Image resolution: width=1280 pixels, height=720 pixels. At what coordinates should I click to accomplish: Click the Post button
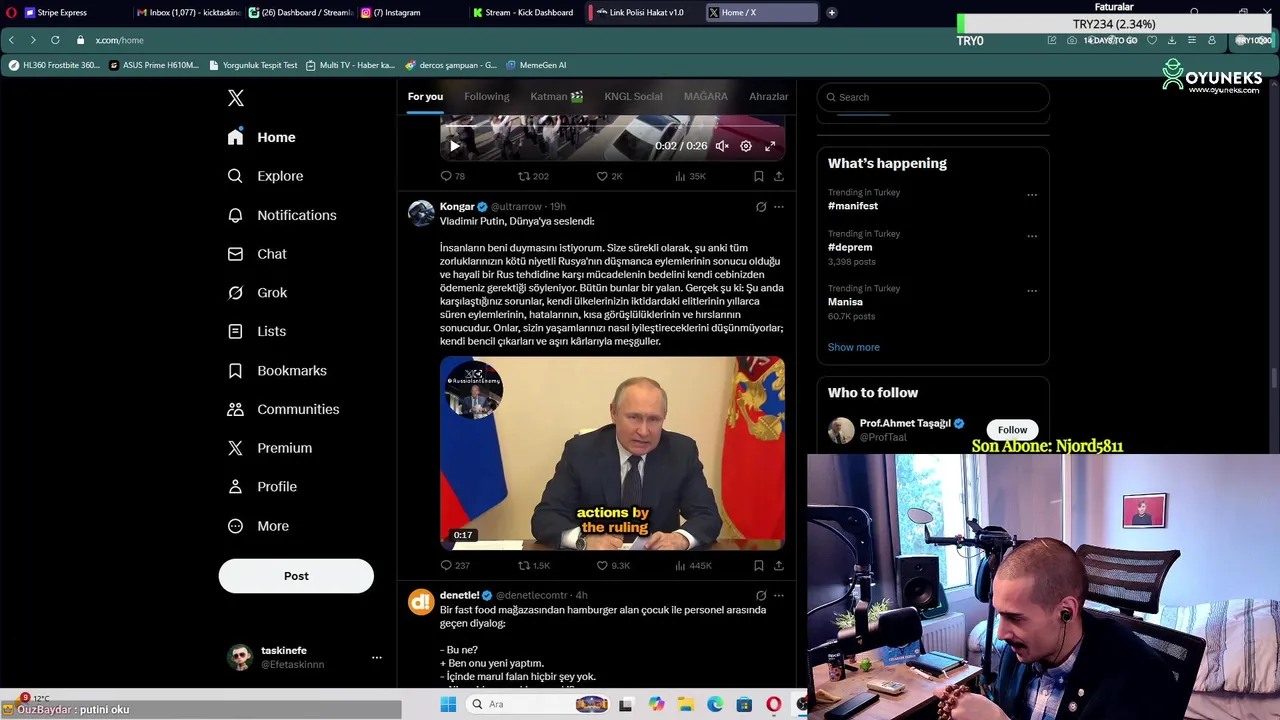(x=296, y=576)
